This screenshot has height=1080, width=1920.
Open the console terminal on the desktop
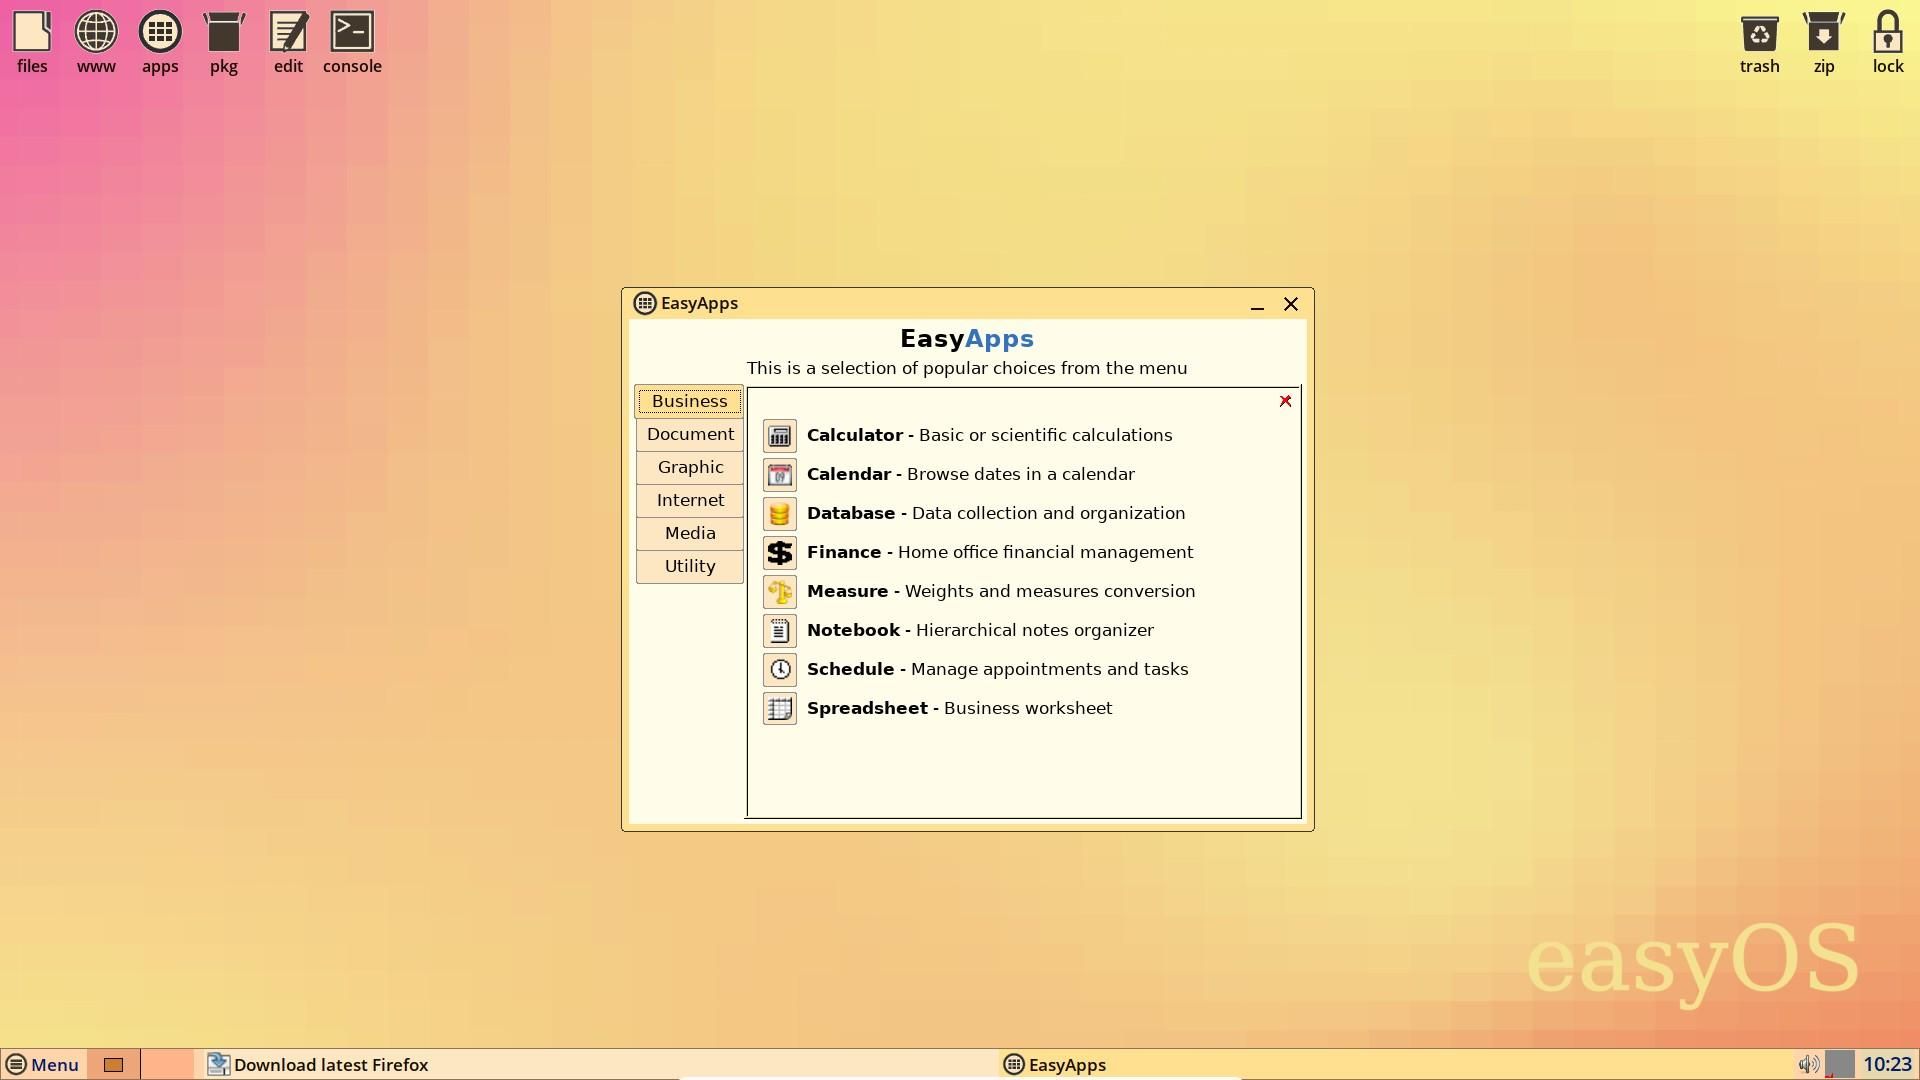pos(351,31)
